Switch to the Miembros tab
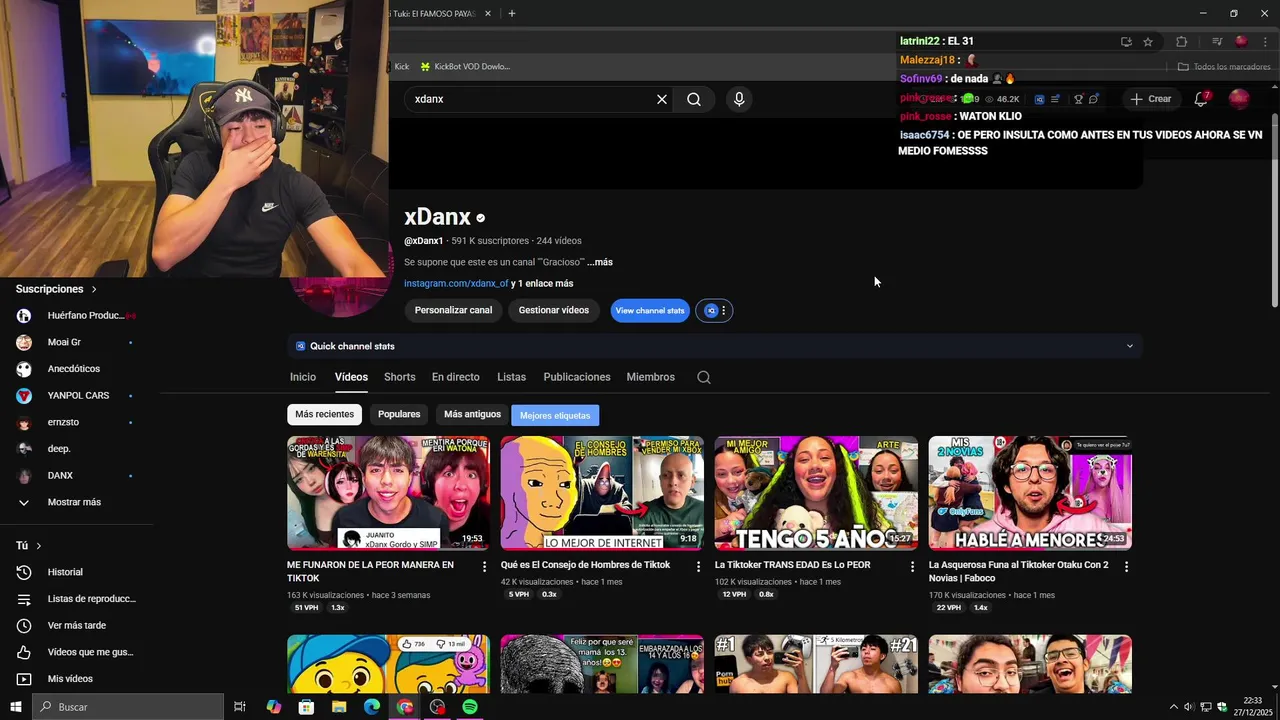The width and height of the screenshot is (1280, 720). [651, 377]
